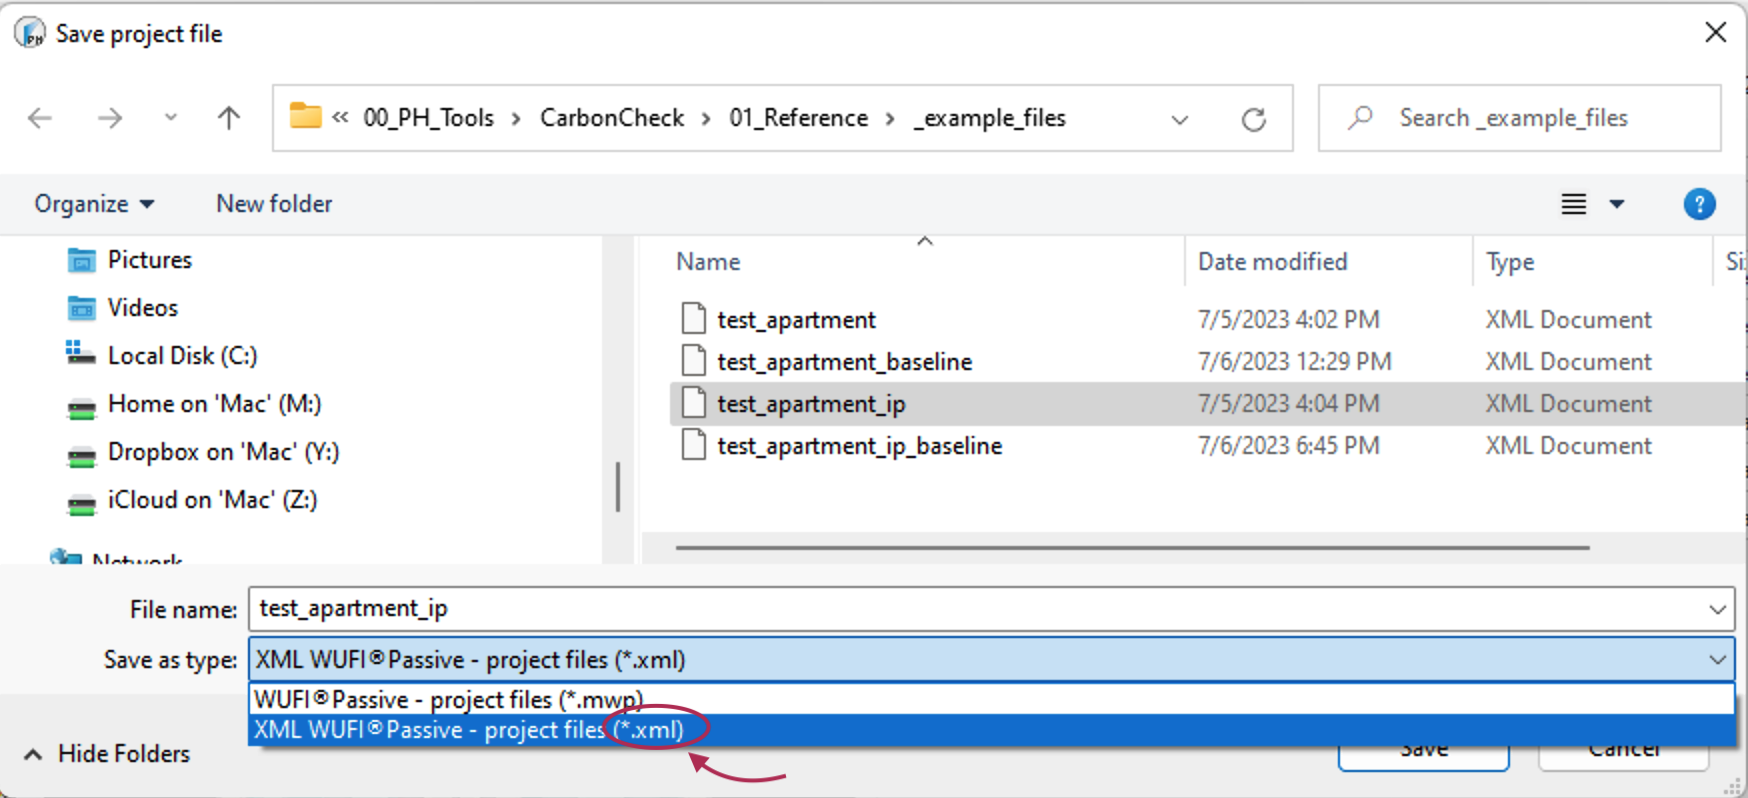Viewport: 1748px width, 798px height.
Task: Select 00_PH_Tools in the breadcrumb path
Action: coord(428,118)
